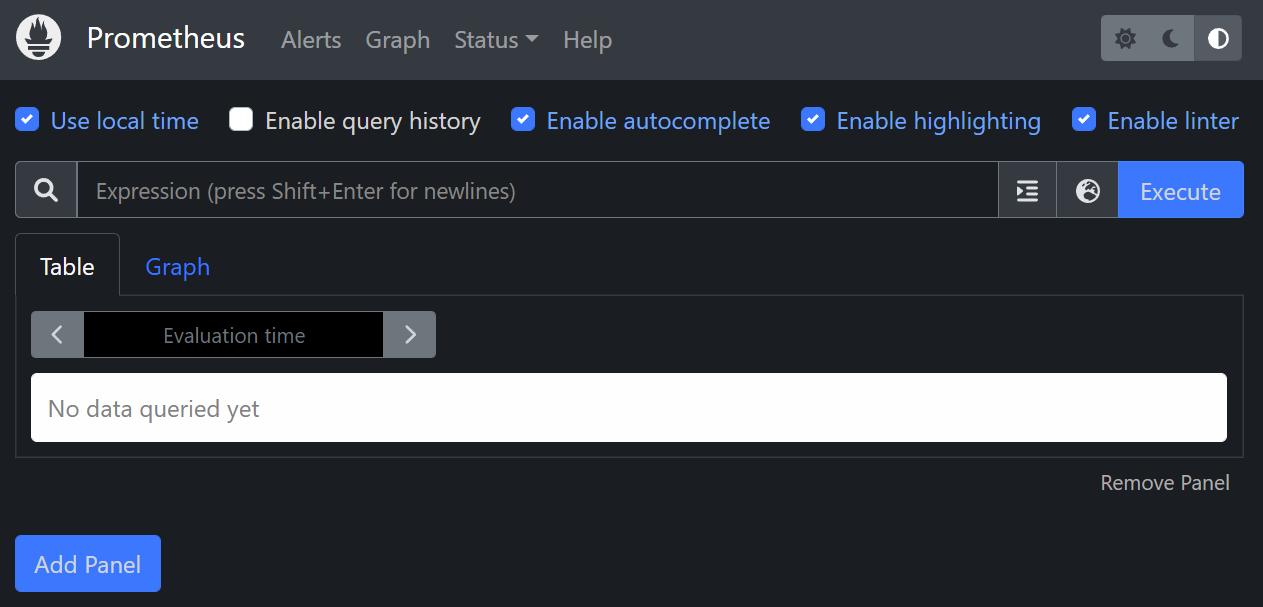
Task: Open the Metrics Explorer icon beside the expression field
Action: click(1027, 189)
